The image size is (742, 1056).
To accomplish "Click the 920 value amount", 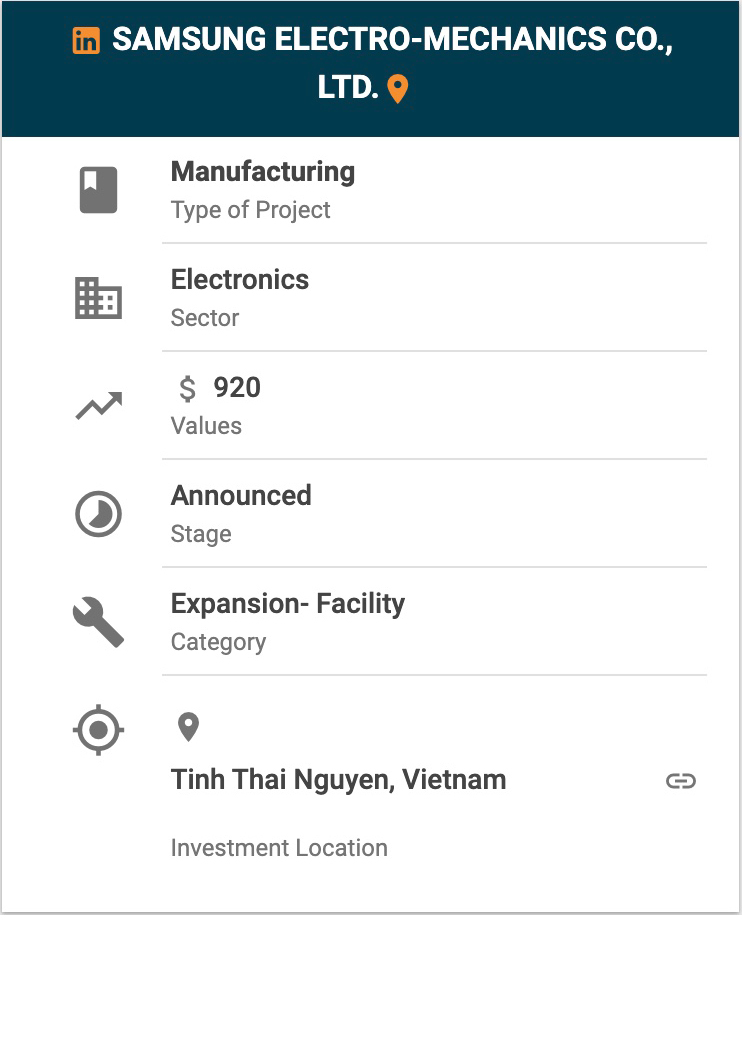I will click(x=237, y=388).
